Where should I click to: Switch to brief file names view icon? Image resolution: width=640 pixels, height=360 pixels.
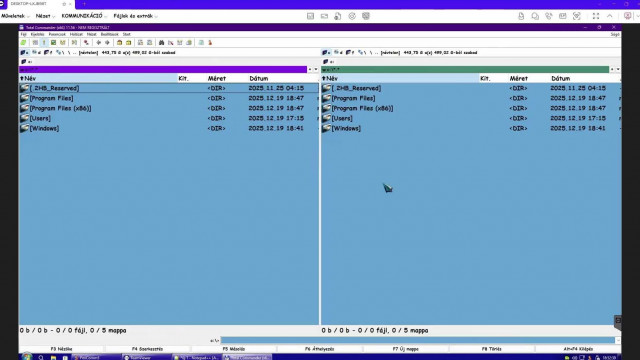[35, 42]
